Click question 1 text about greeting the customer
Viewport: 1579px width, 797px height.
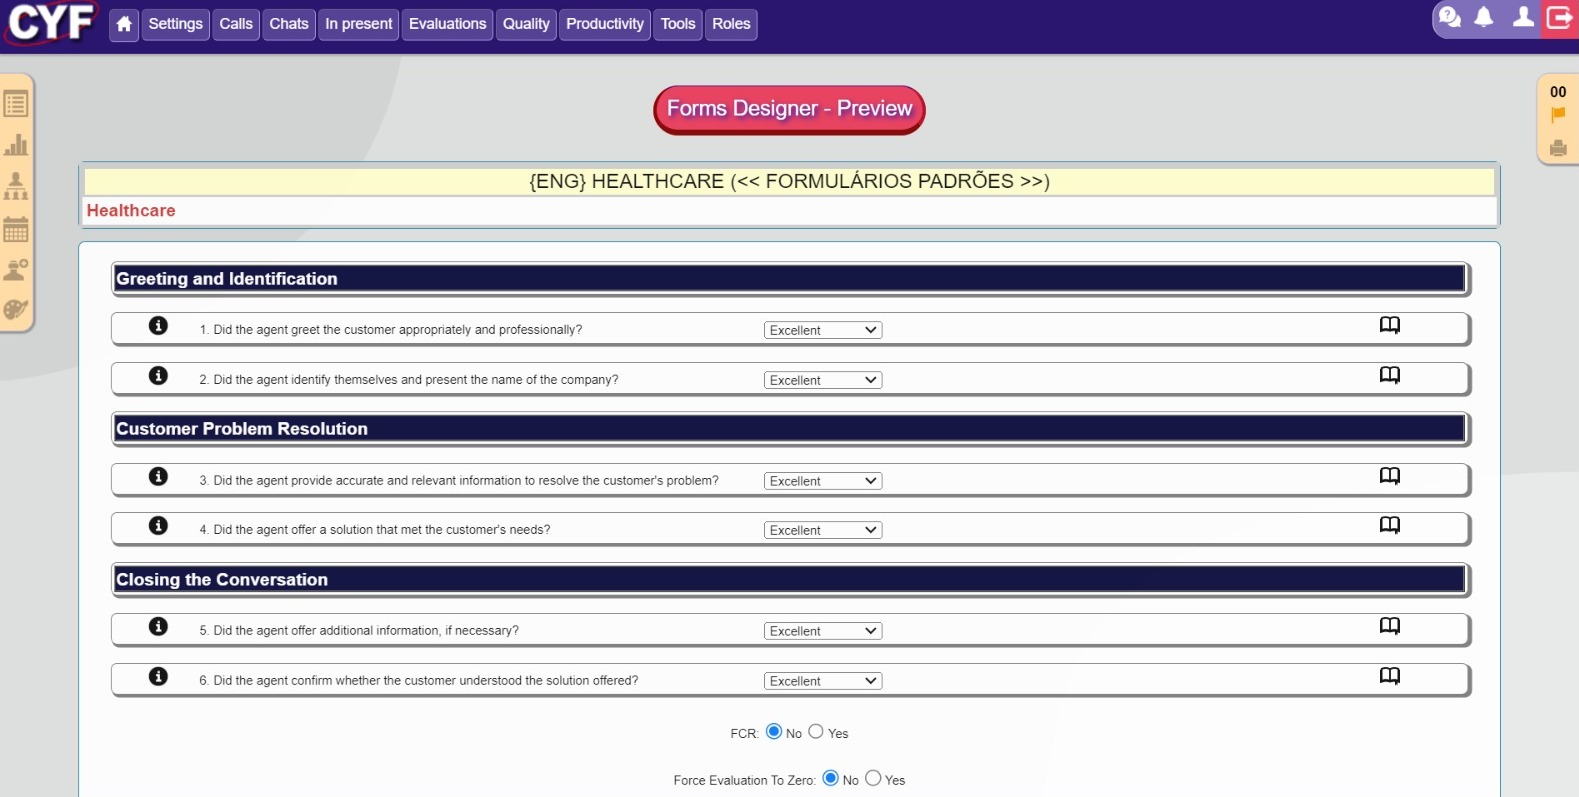391,330
